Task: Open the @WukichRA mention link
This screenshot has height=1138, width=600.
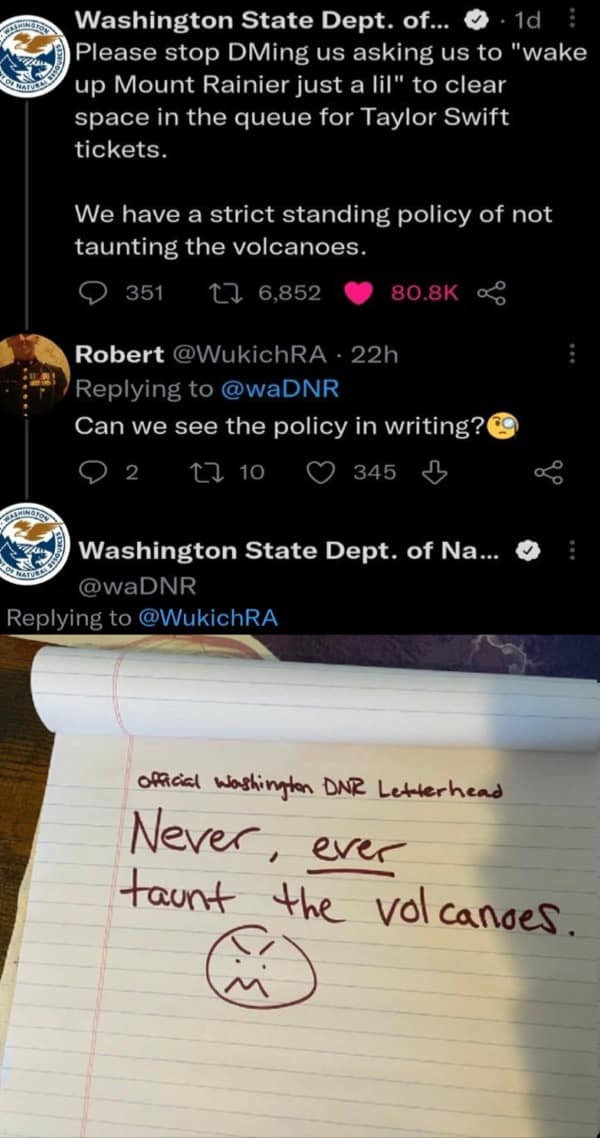Action: click(x=207, y=618)
